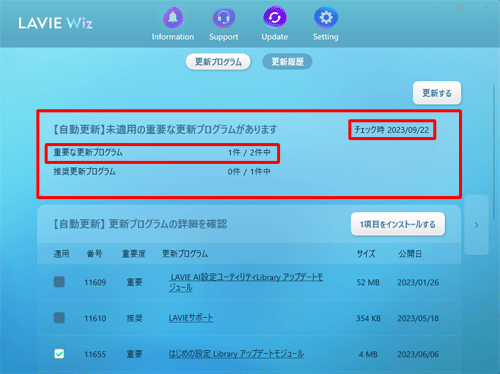Click number 11655 in the list
The height and width of the screenshot is (374, 500).
[x=95, y=354]
